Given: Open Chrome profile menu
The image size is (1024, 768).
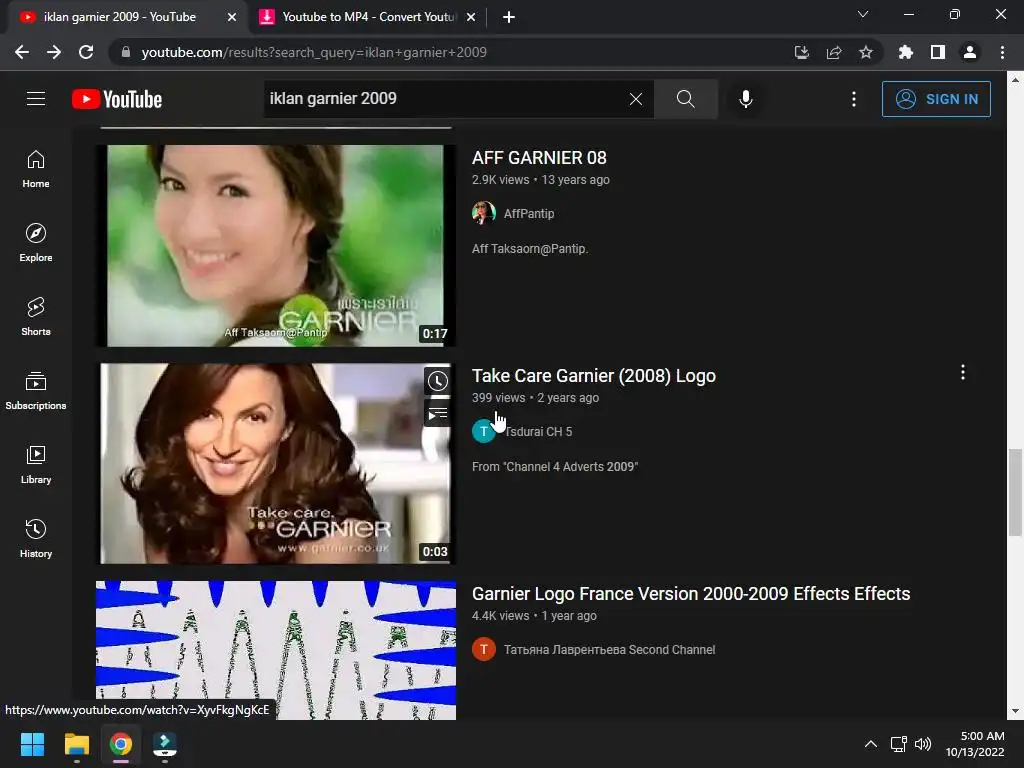Looking at the screenshot, I should 970,52.
